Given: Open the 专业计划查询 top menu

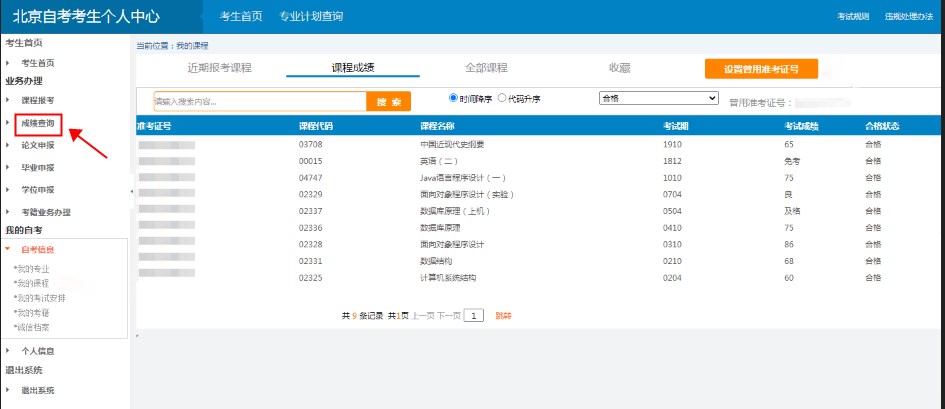Looking at the screenshot, I should pyautogui.click(x=311, y=17).
